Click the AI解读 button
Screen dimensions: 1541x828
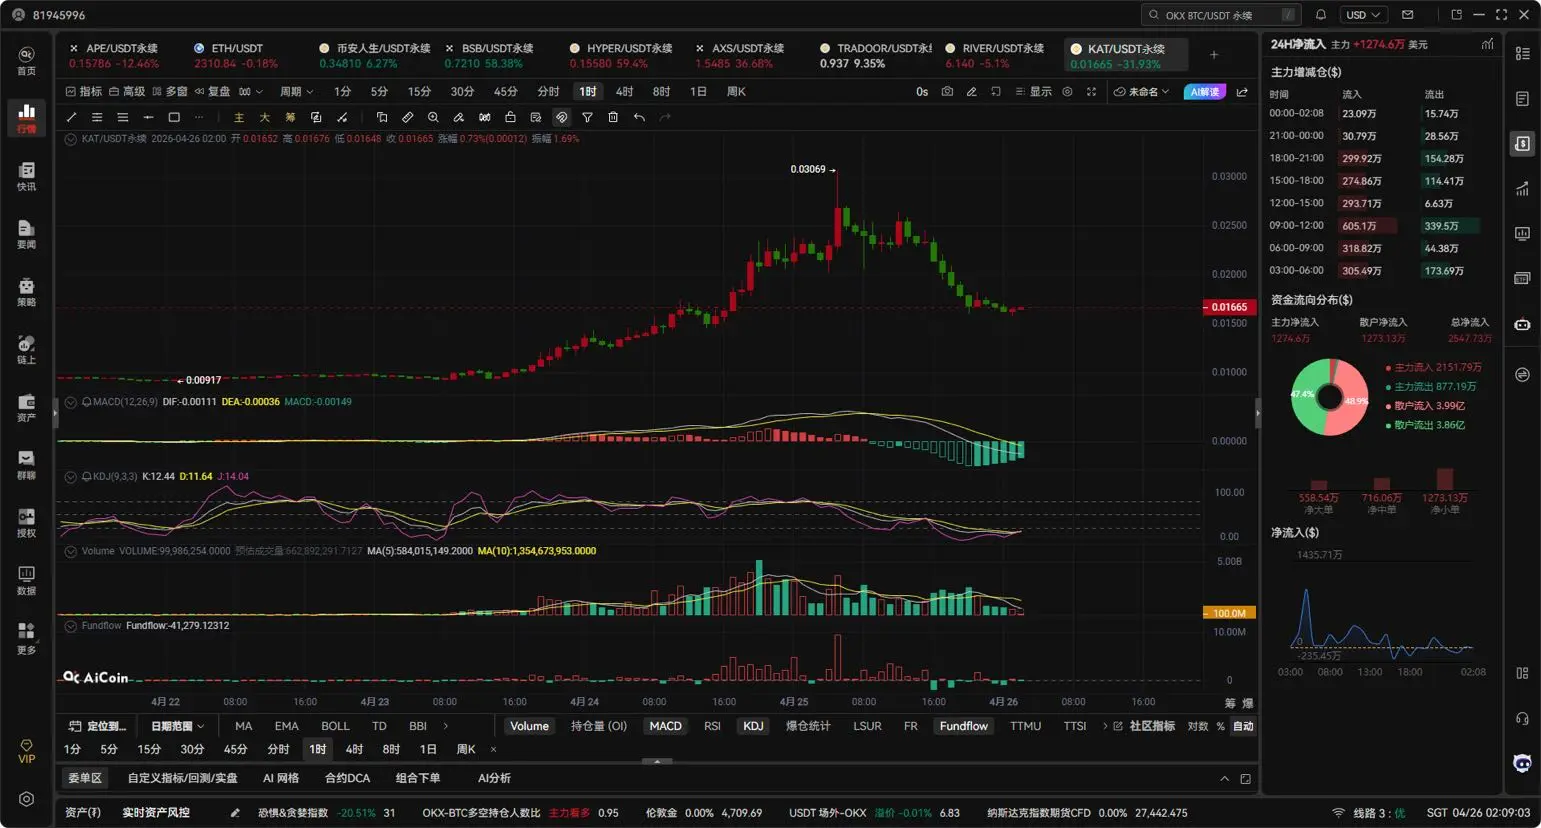click(1204, 91)
